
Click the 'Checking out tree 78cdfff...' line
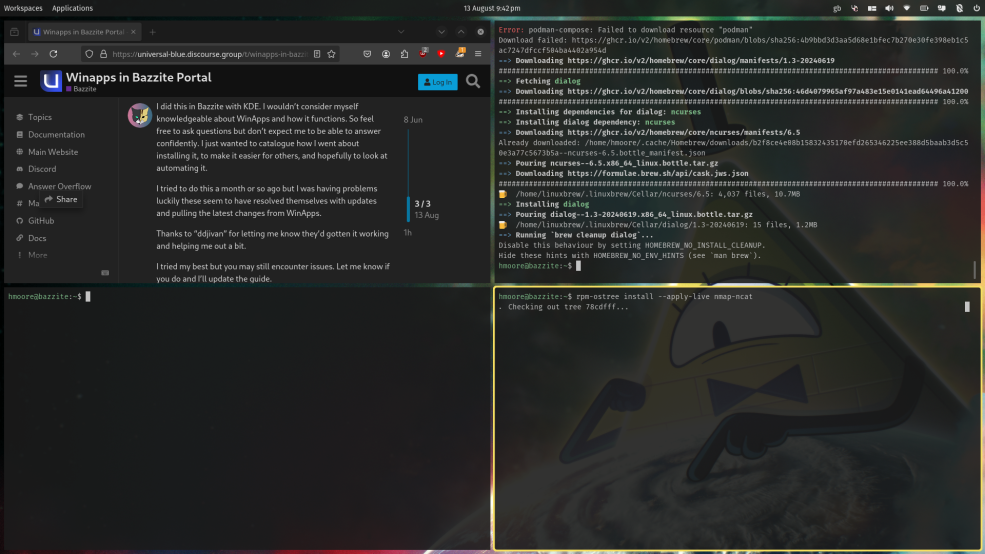pyautogui.click(x=568, y=307)
